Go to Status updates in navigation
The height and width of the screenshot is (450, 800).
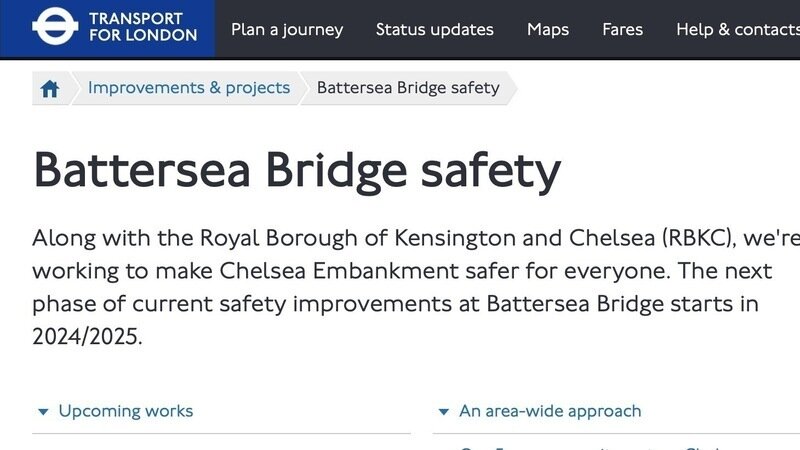coord(434,29)
